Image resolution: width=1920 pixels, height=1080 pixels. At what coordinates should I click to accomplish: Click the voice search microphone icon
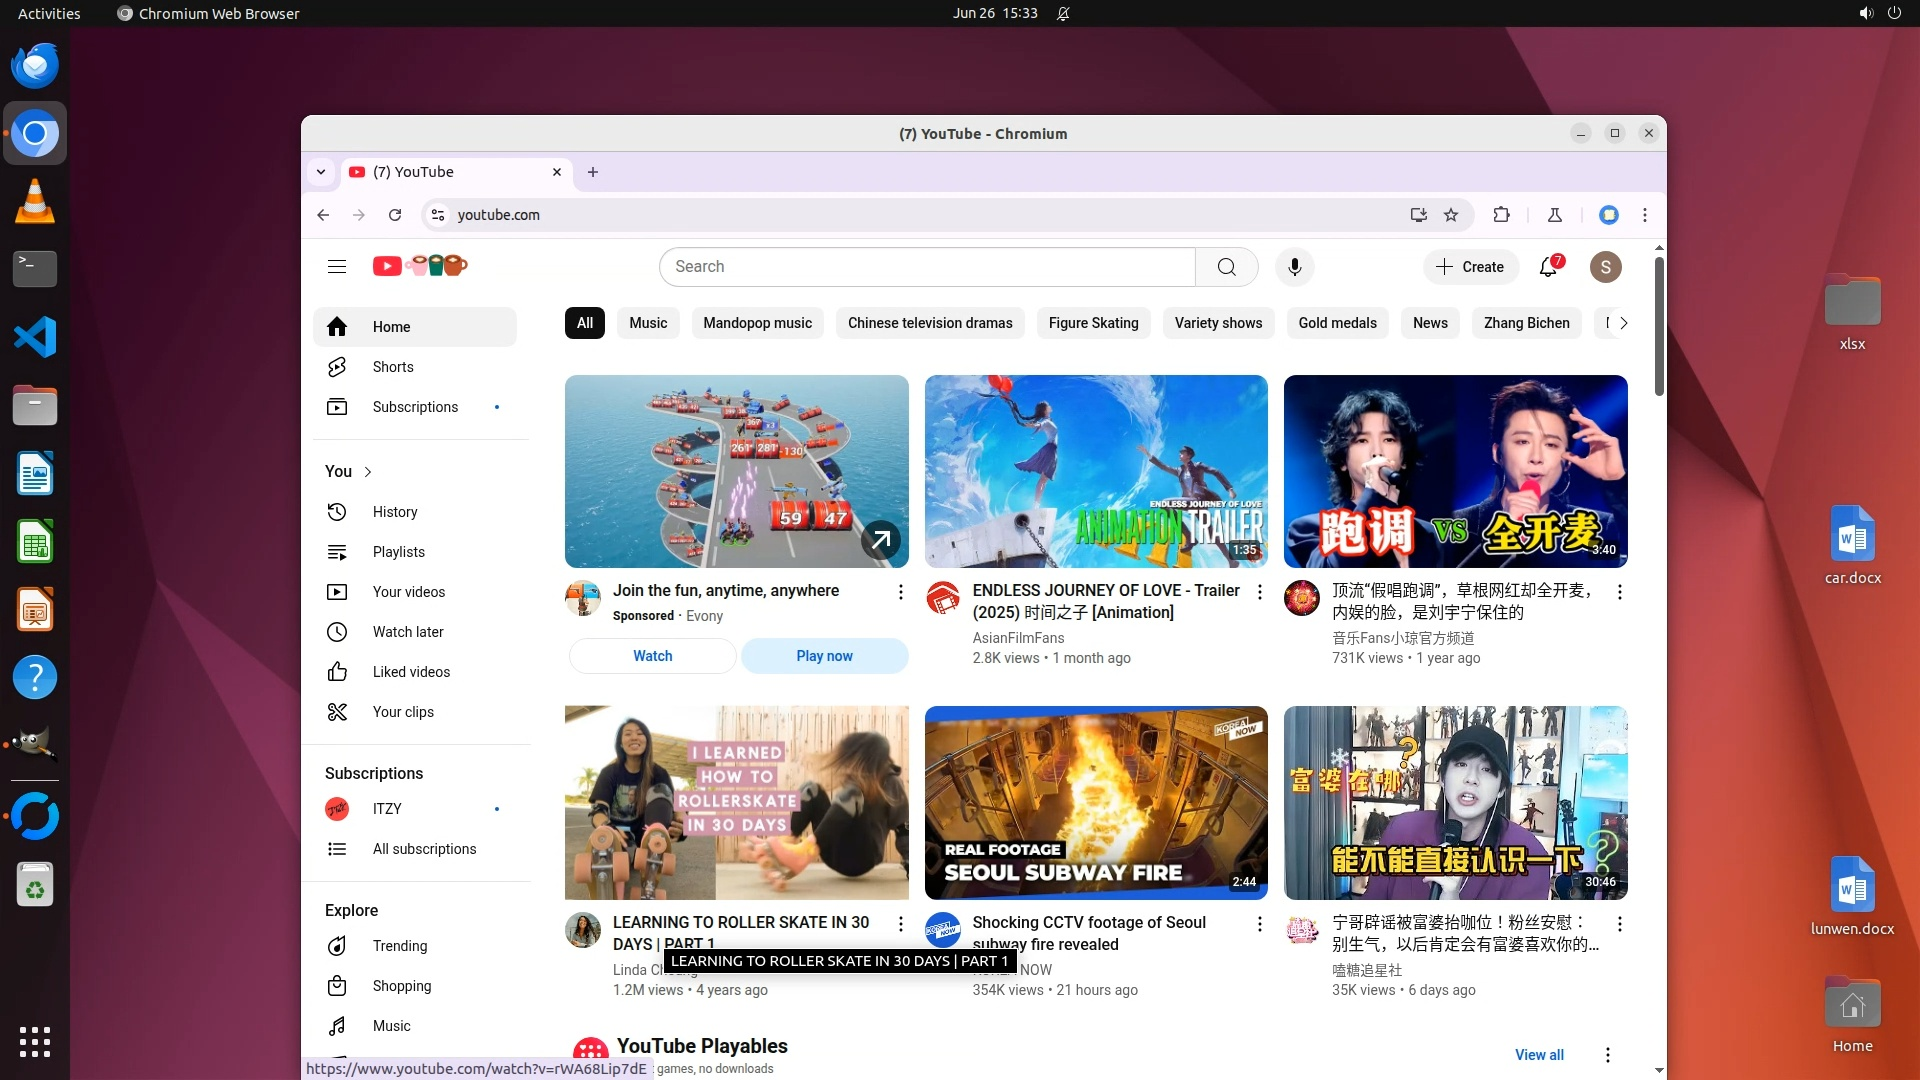pos(1294,267)
